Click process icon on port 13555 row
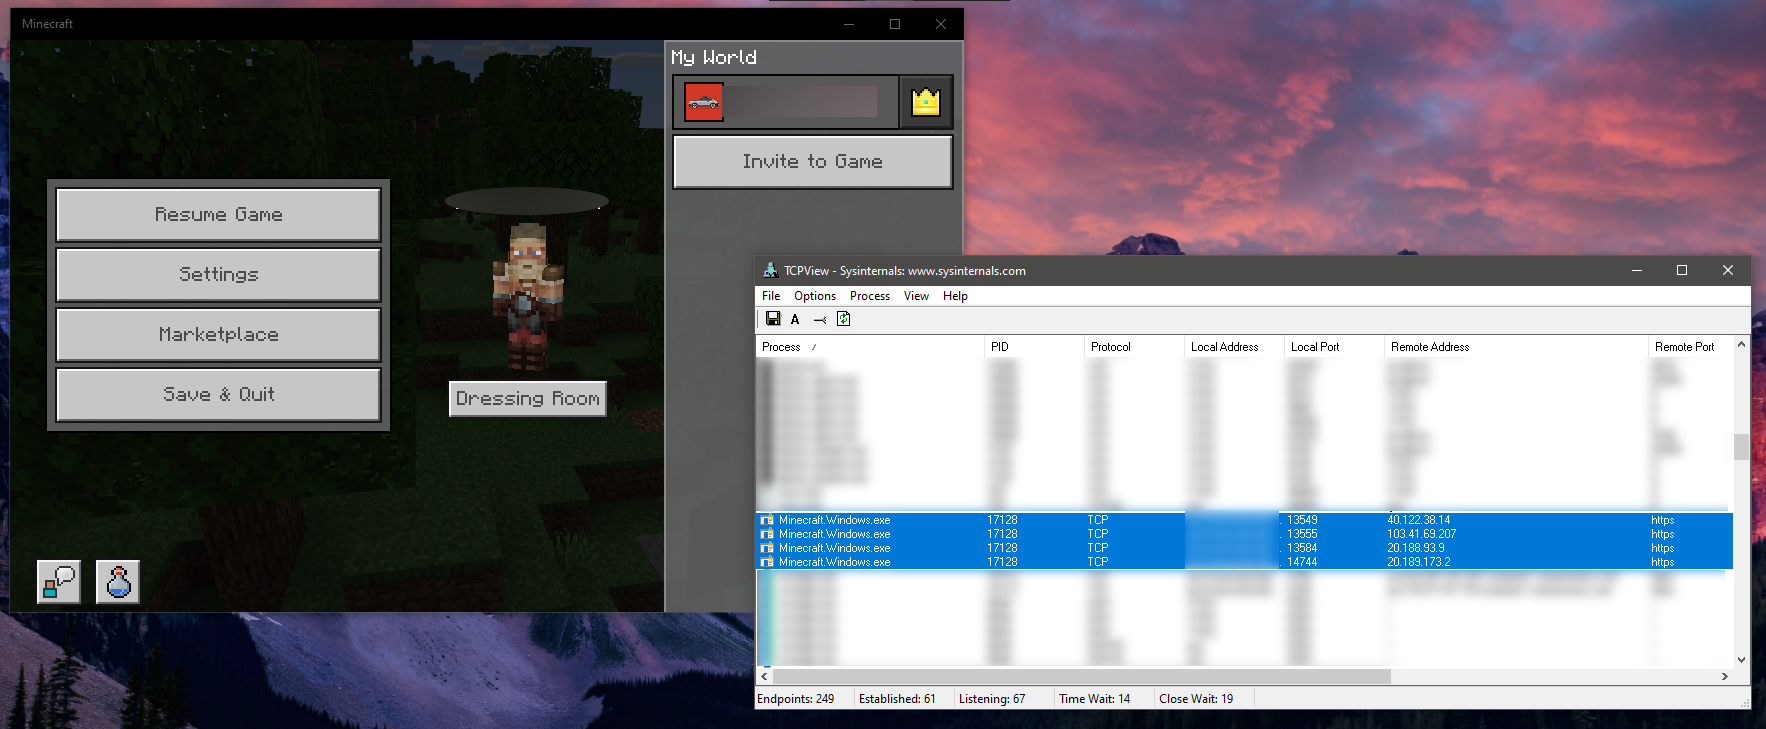The width and height of the screenshot is (1766, 729). click(x=767, y=534)
